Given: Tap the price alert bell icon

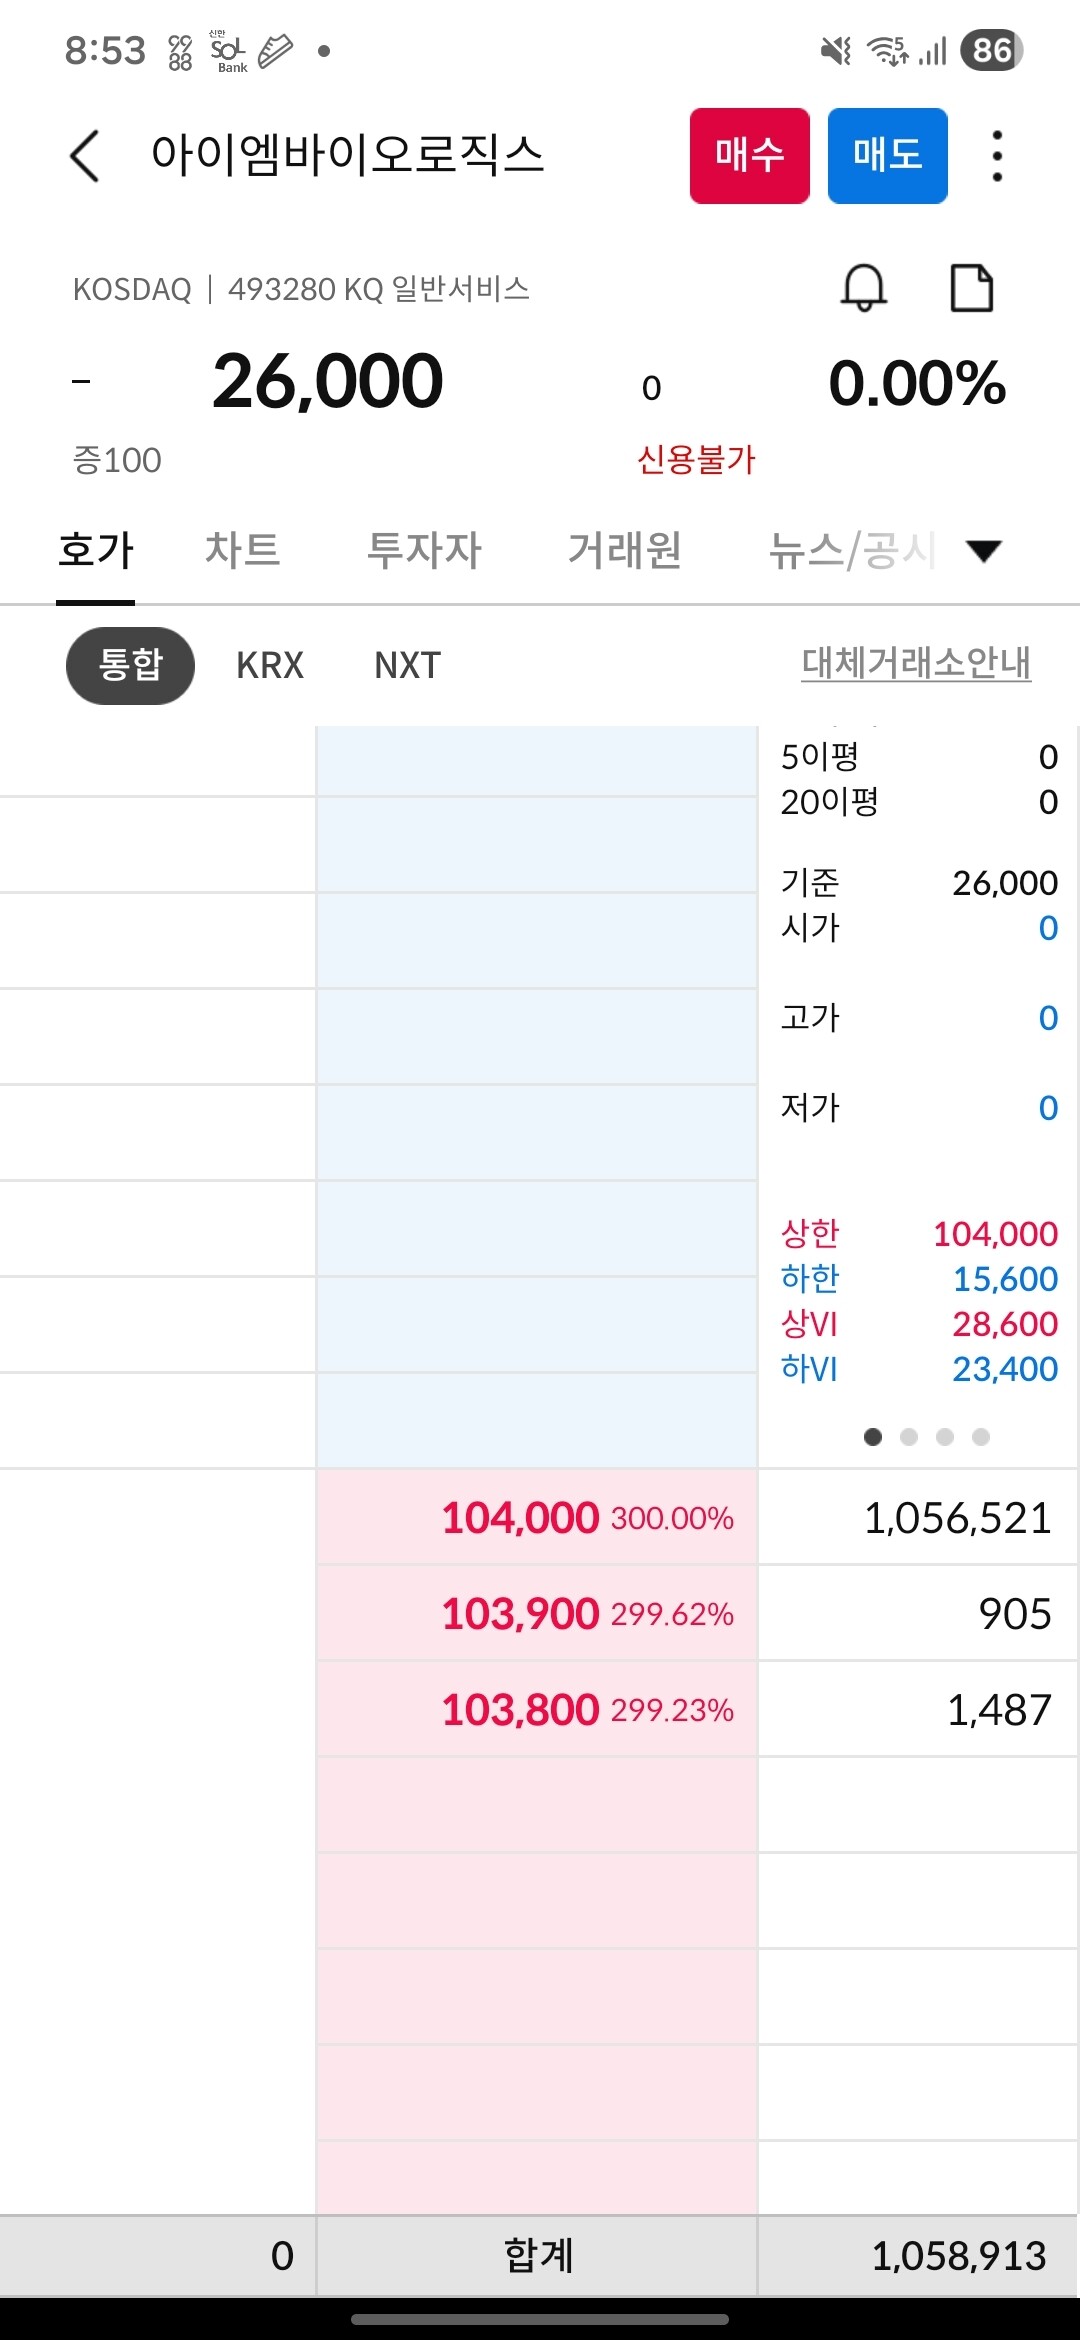Looking at the screenshot, I should 863,288.
